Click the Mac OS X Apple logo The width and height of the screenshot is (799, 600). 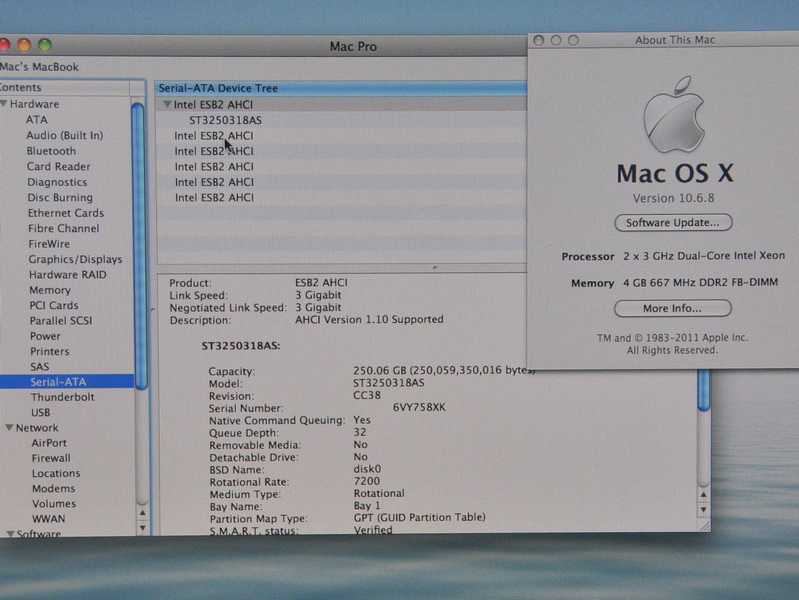click(x=674, y=114)
